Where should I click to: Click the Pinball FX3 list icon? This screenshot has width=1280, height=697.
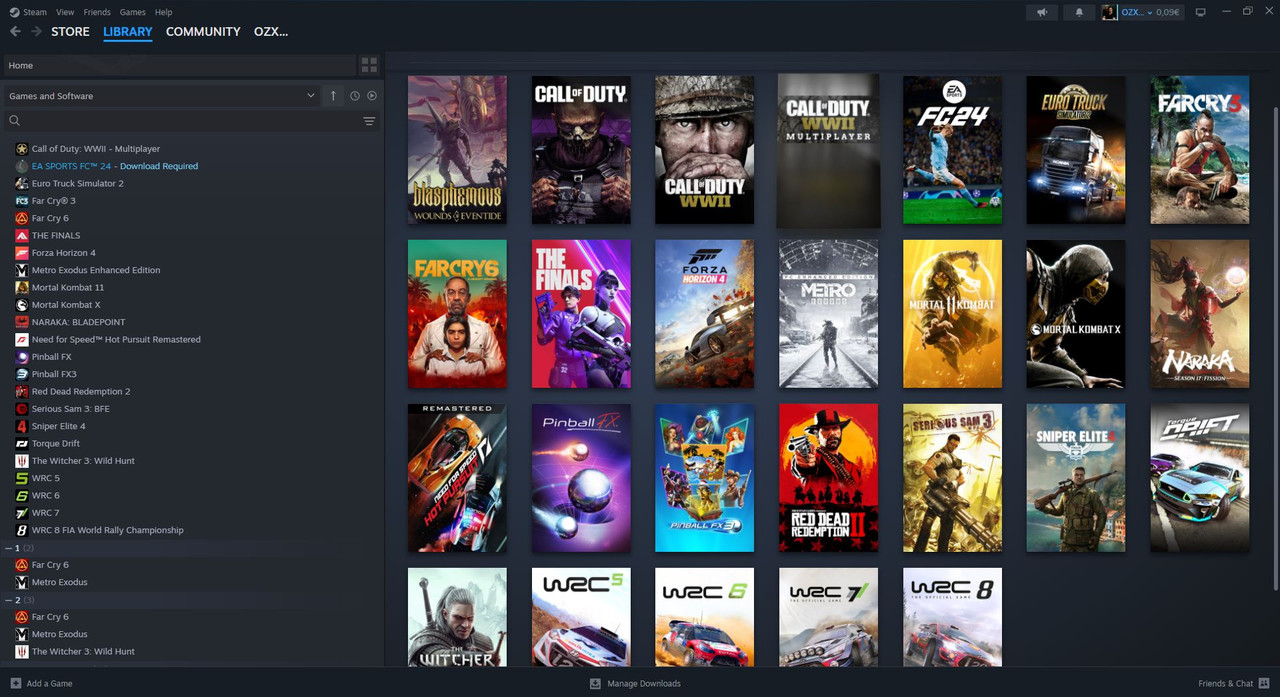[x=22, y=374]
